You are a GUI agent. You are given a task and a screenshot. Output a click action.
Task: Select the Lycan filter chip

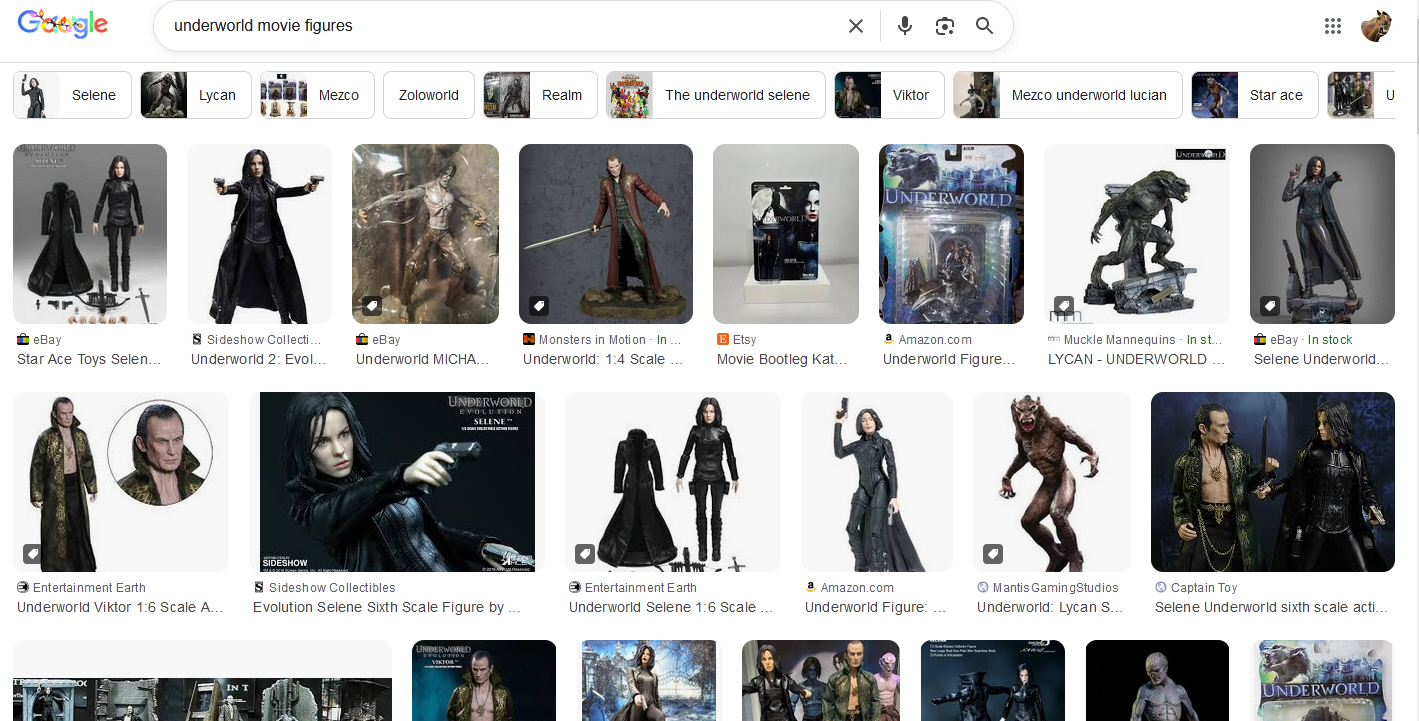click(196, 95)
